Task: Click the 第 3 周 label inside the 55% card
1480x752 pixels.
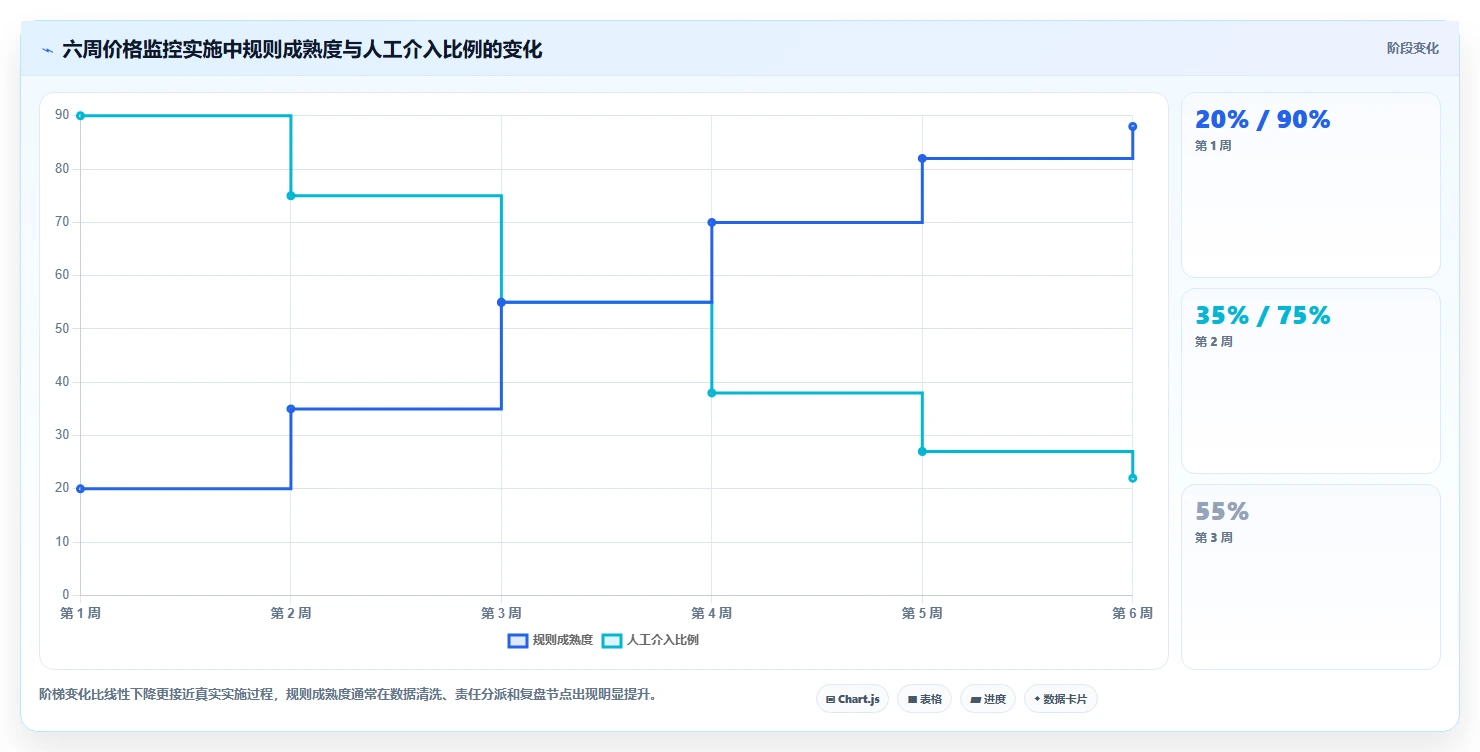Action: coord(1213,538)
